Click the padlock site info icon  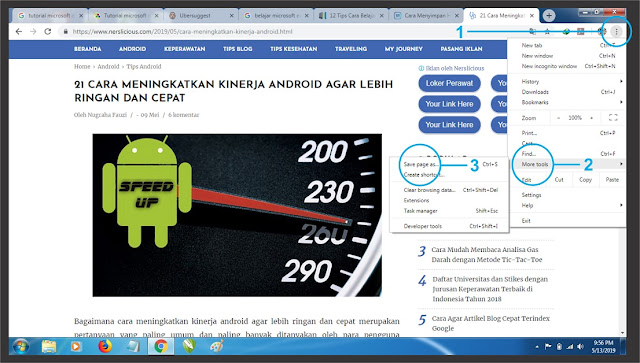[65, 31]
